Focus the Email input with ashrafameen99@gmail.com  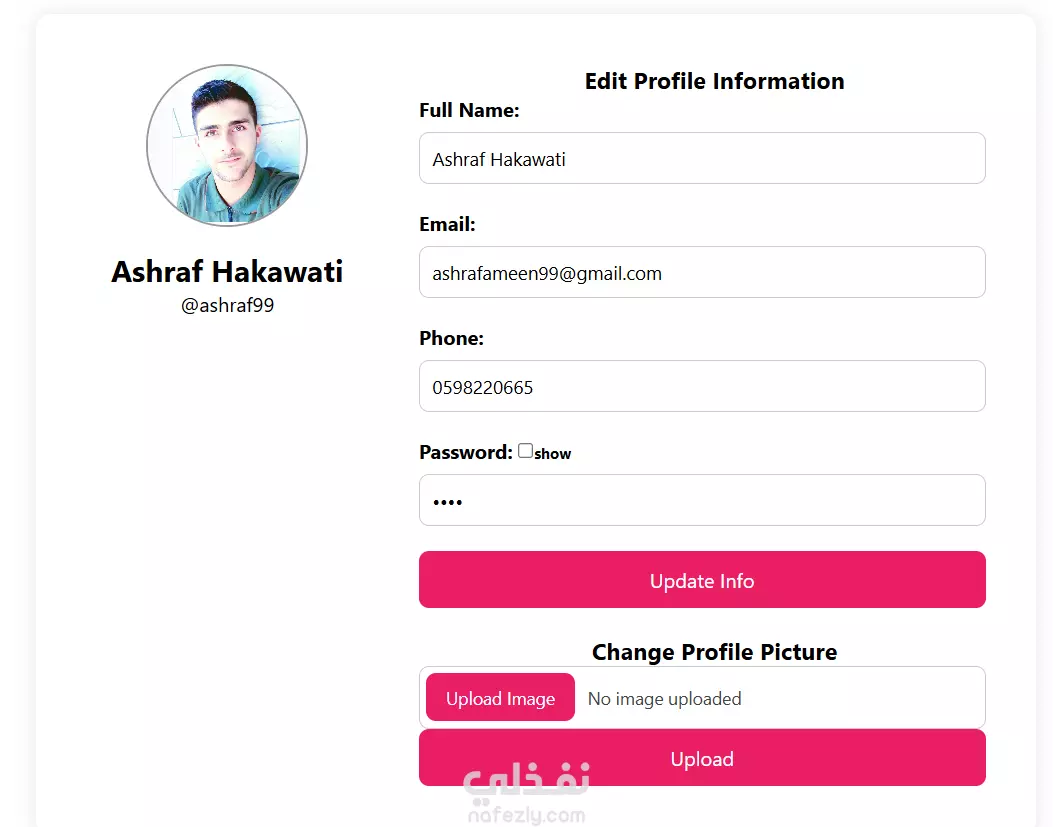click(702, 272)
